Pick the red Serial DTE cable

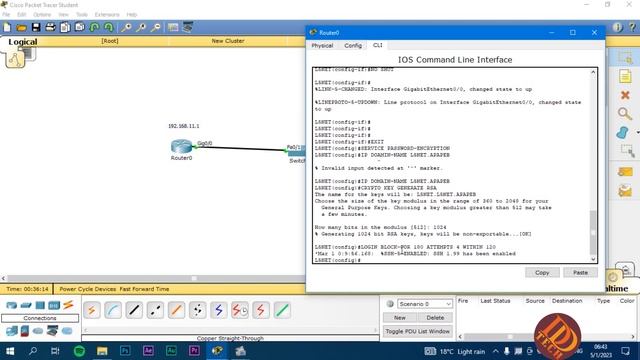(x=261, y=311)
